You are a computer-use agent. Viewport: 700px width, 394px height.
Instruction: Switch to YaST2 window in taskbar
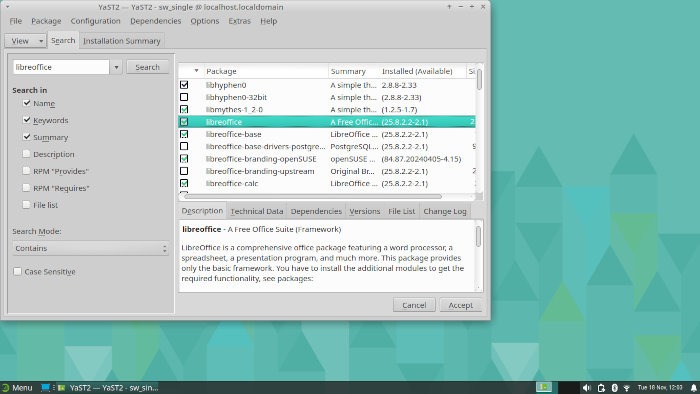[108, 388]
